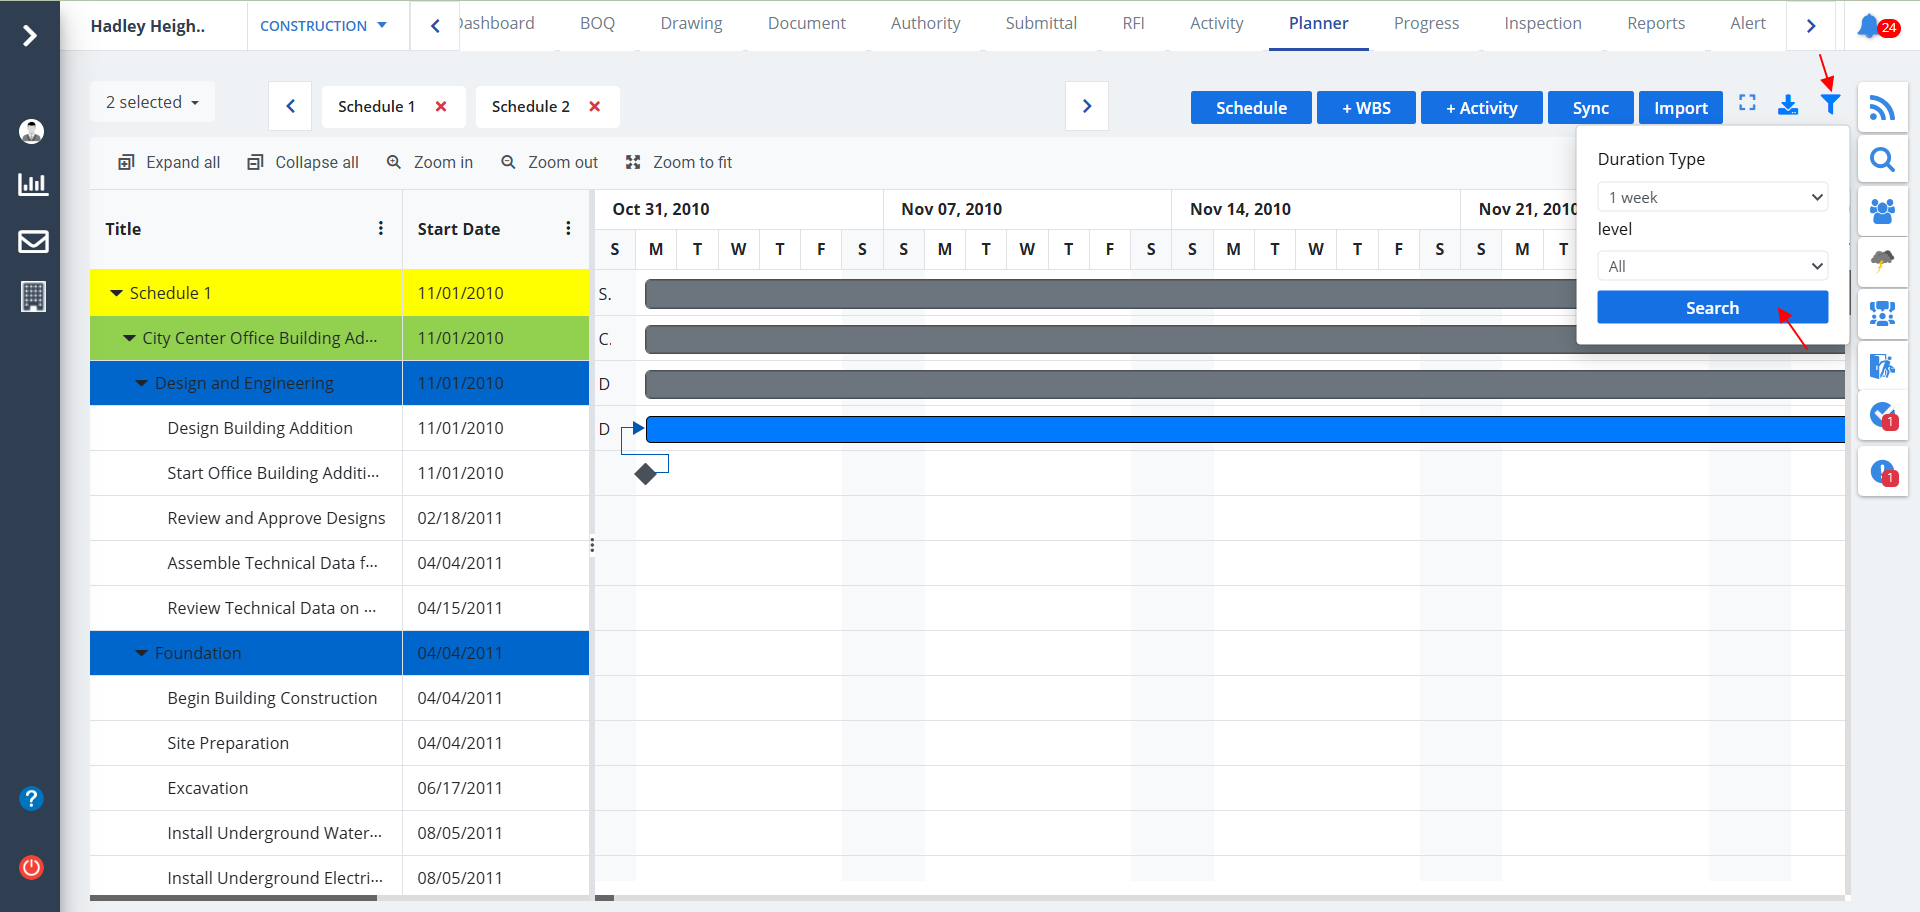
Task: Open the mail icon in left sidebar
Action: coord(33,241)
